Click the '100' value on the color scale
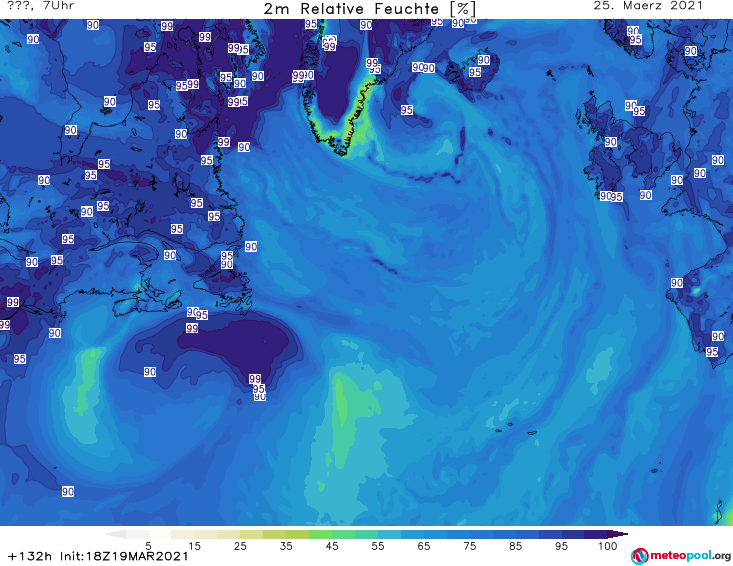The width and height of the screenshot is (733, 566). coord(608,546)
